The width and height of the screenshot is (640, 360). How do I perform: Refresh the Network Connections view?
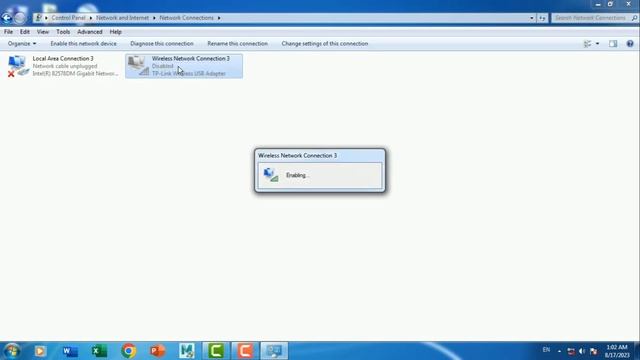[x=542, y=18]
